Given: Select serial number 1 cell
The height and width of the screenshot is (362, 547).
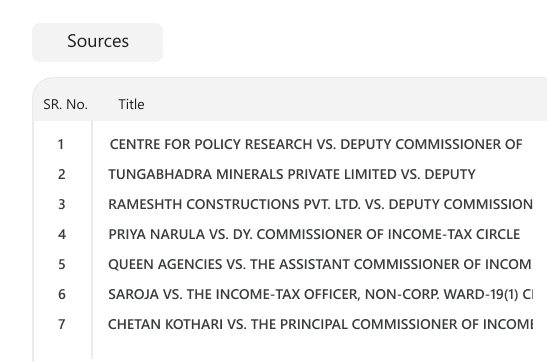Looking at the screenshot, I should 61,144.
